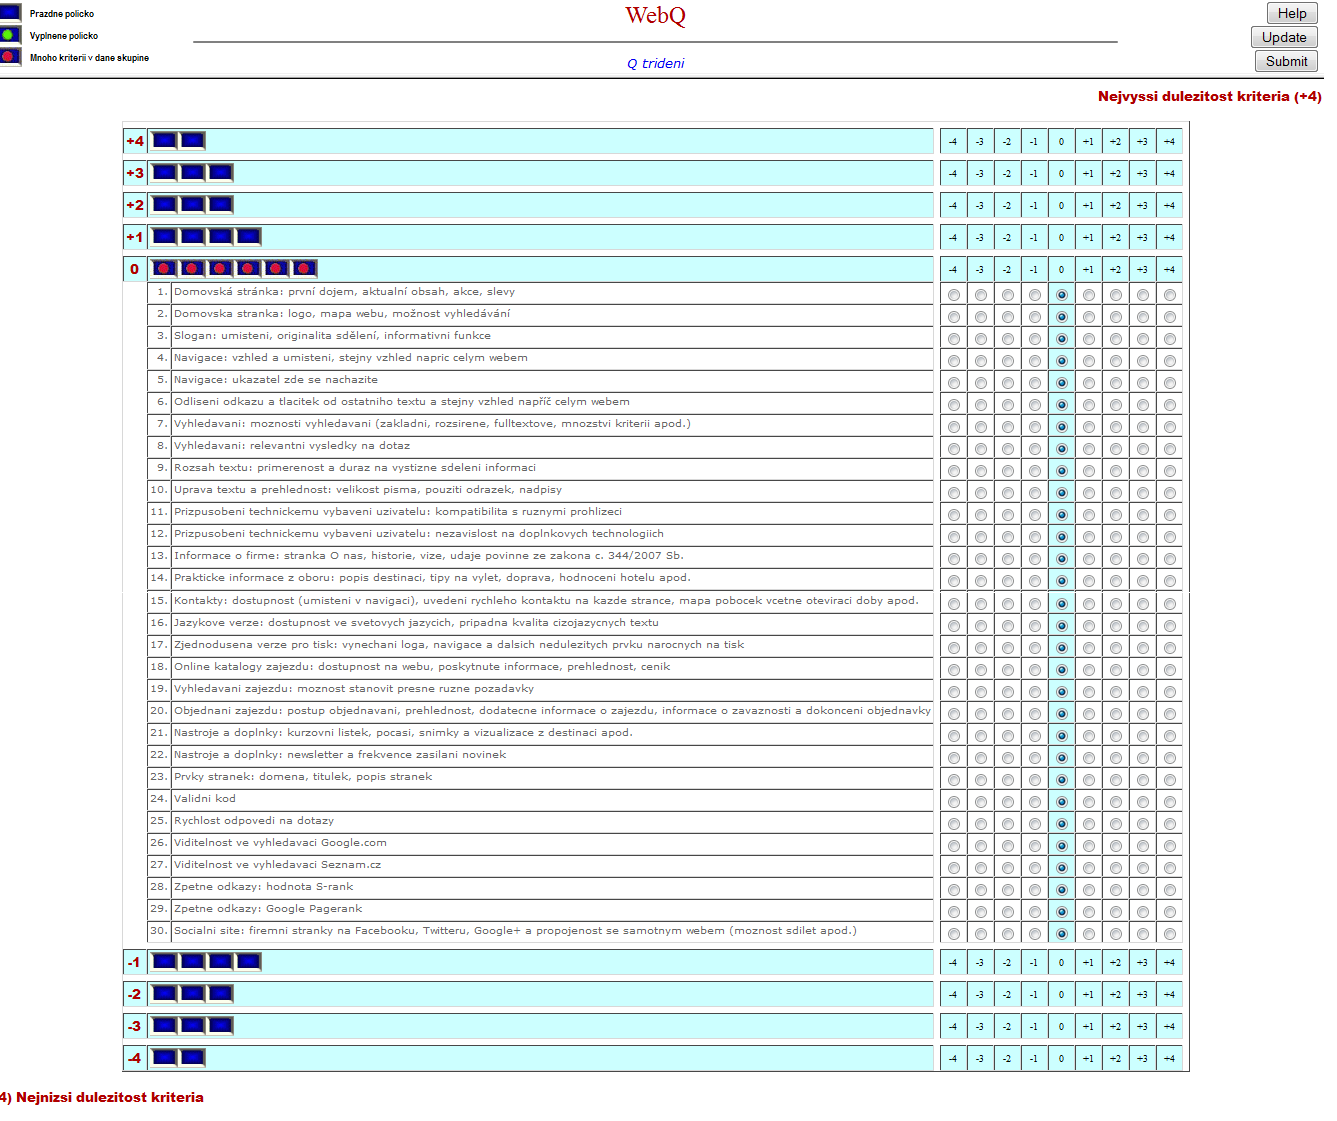Click the second empty slot icon in the -4 group

[193, 1058]
